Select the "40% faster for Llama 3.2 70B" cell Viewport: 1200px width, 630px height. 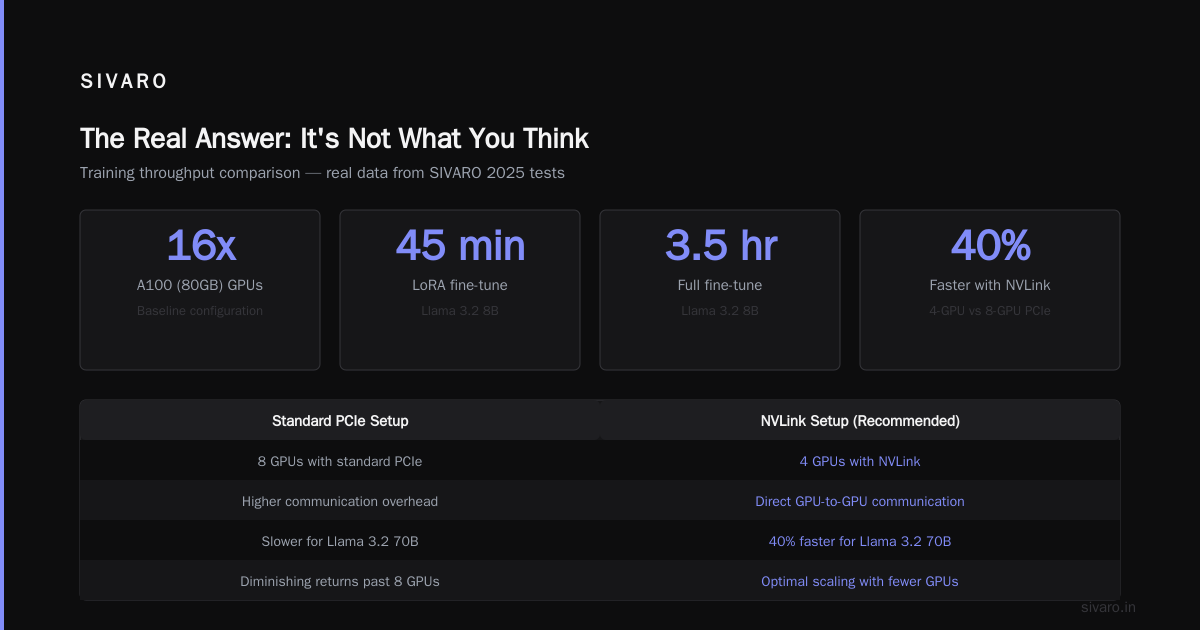coord(860,541)
